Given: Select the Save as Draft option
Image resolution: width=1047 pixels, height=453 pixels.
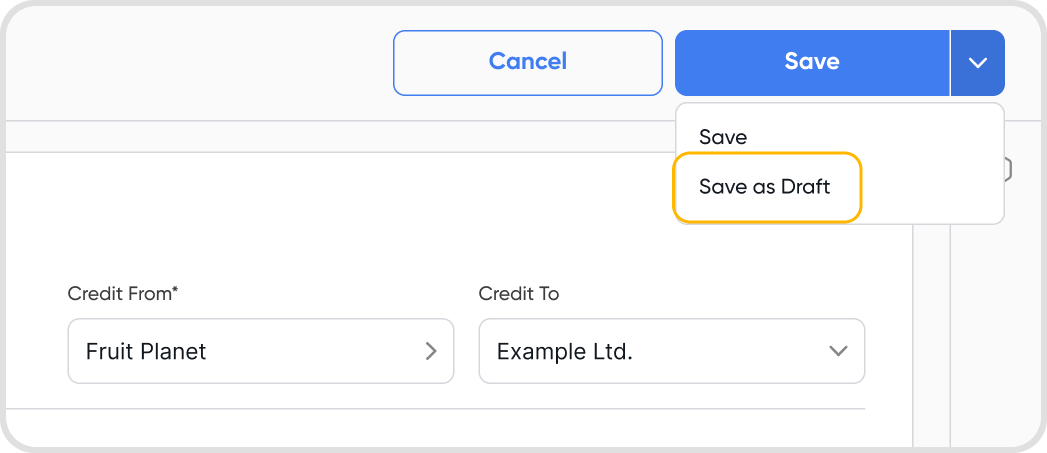Looking at the screenshot, I should point(765,187).
